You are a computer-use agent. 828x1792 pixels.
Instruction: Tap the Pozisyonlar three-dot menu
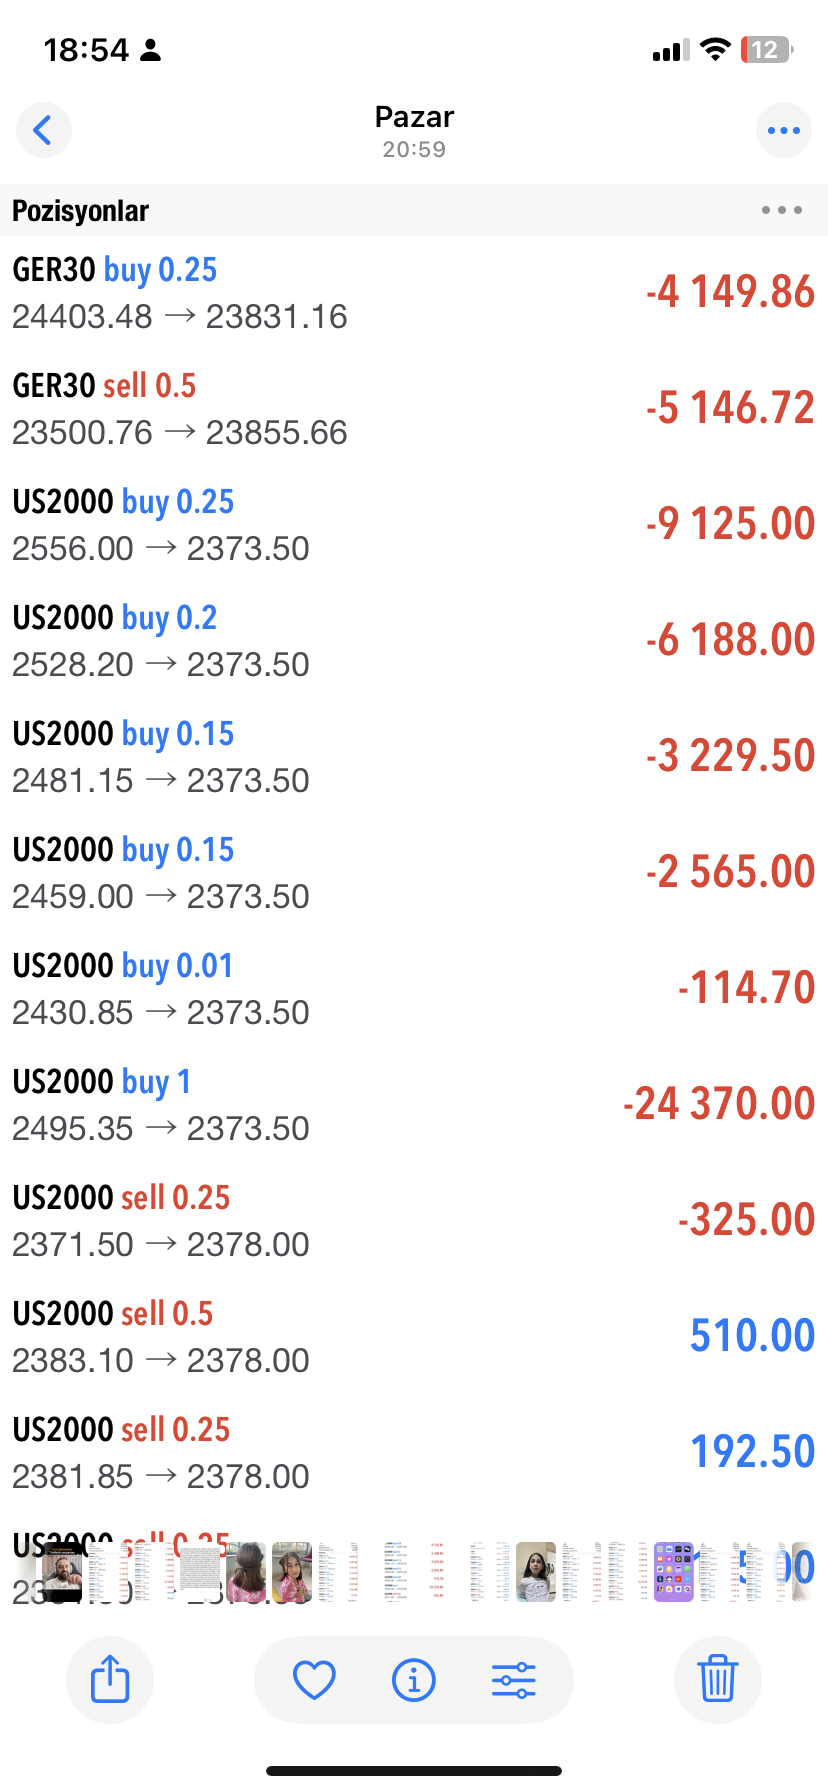point(781,210)
